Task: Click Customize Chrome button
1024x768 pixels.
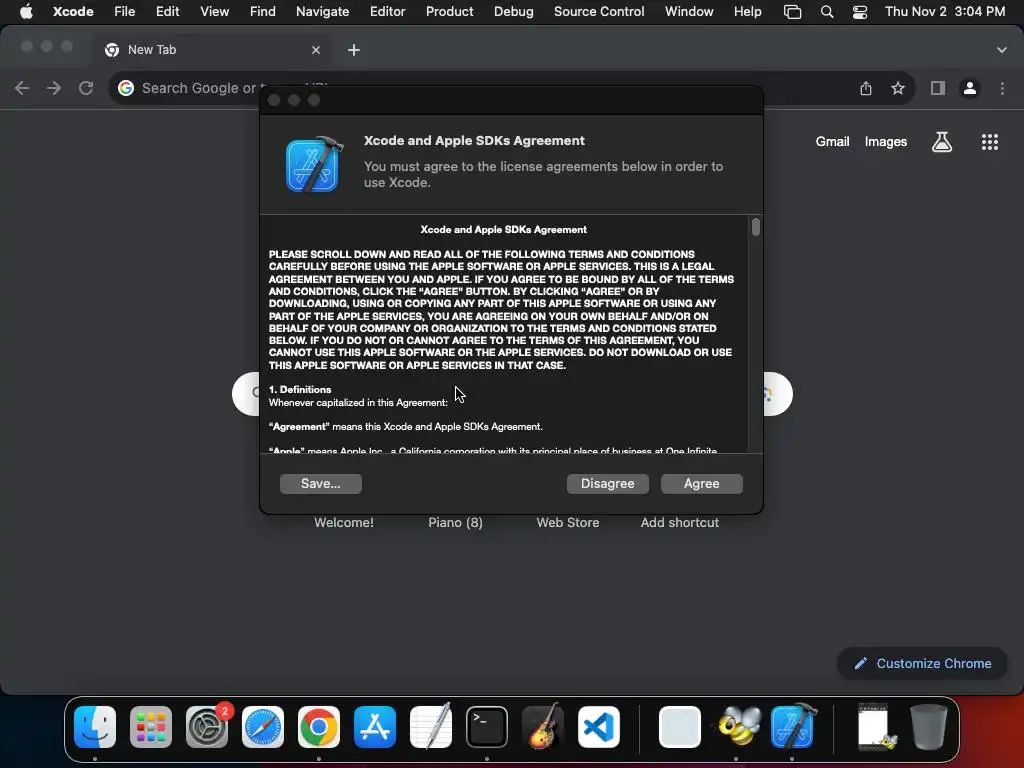Action: coord(922,664)
